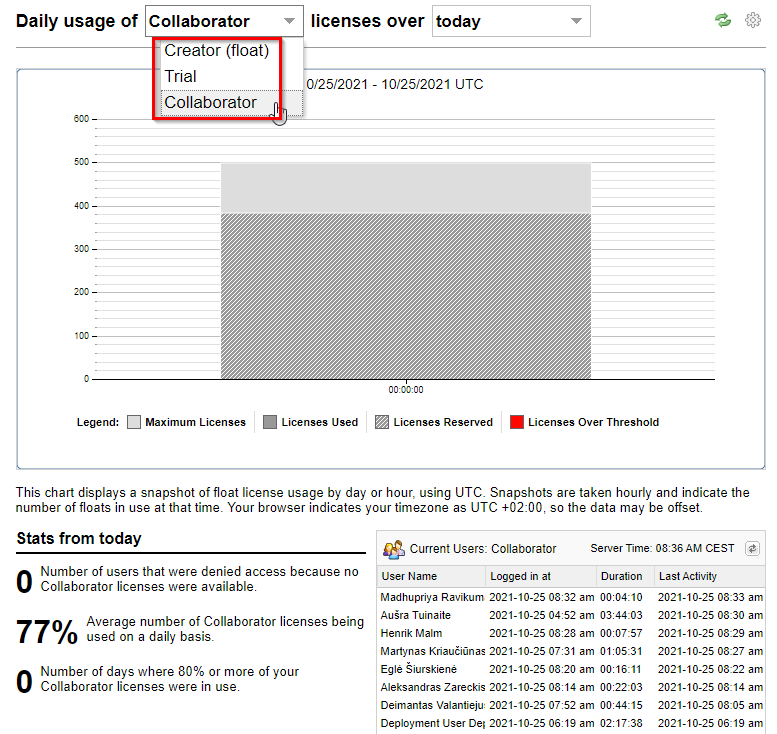Sort by Last Activity column header

coord(710,576)
